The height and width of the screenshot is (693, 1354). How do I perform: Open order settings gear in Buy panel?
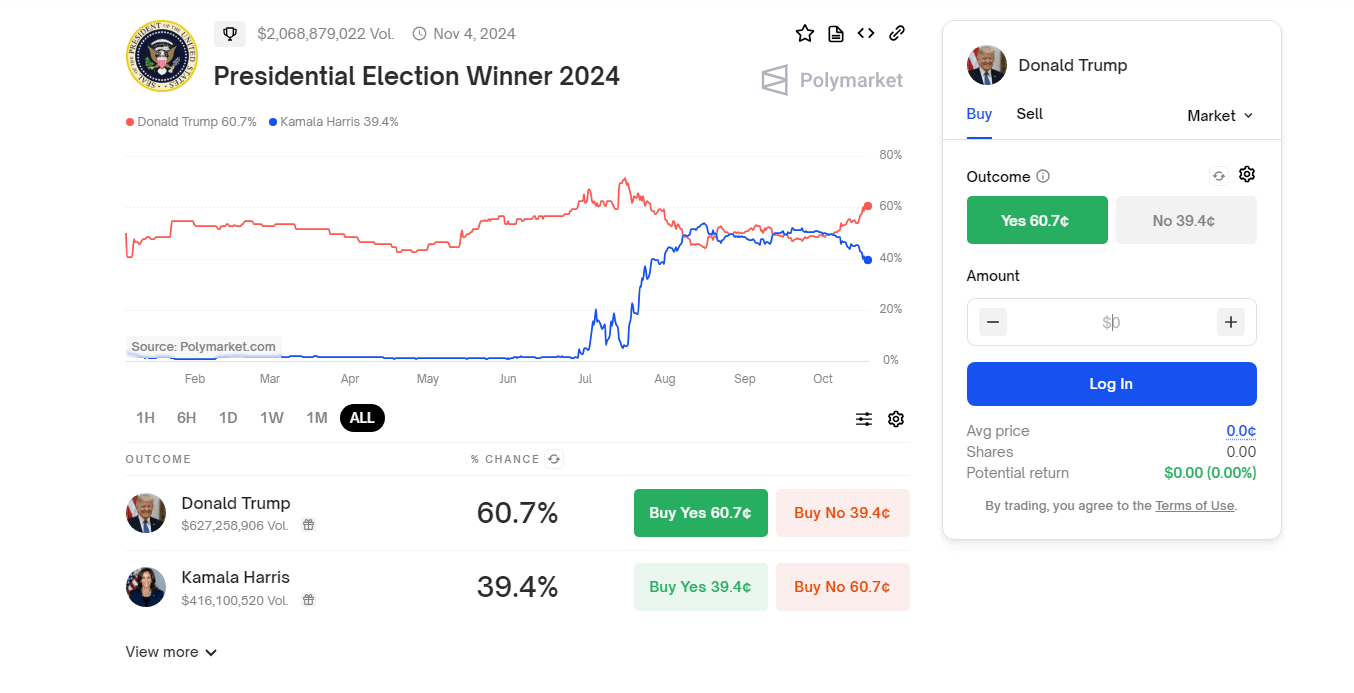(x=1246, y=175)
